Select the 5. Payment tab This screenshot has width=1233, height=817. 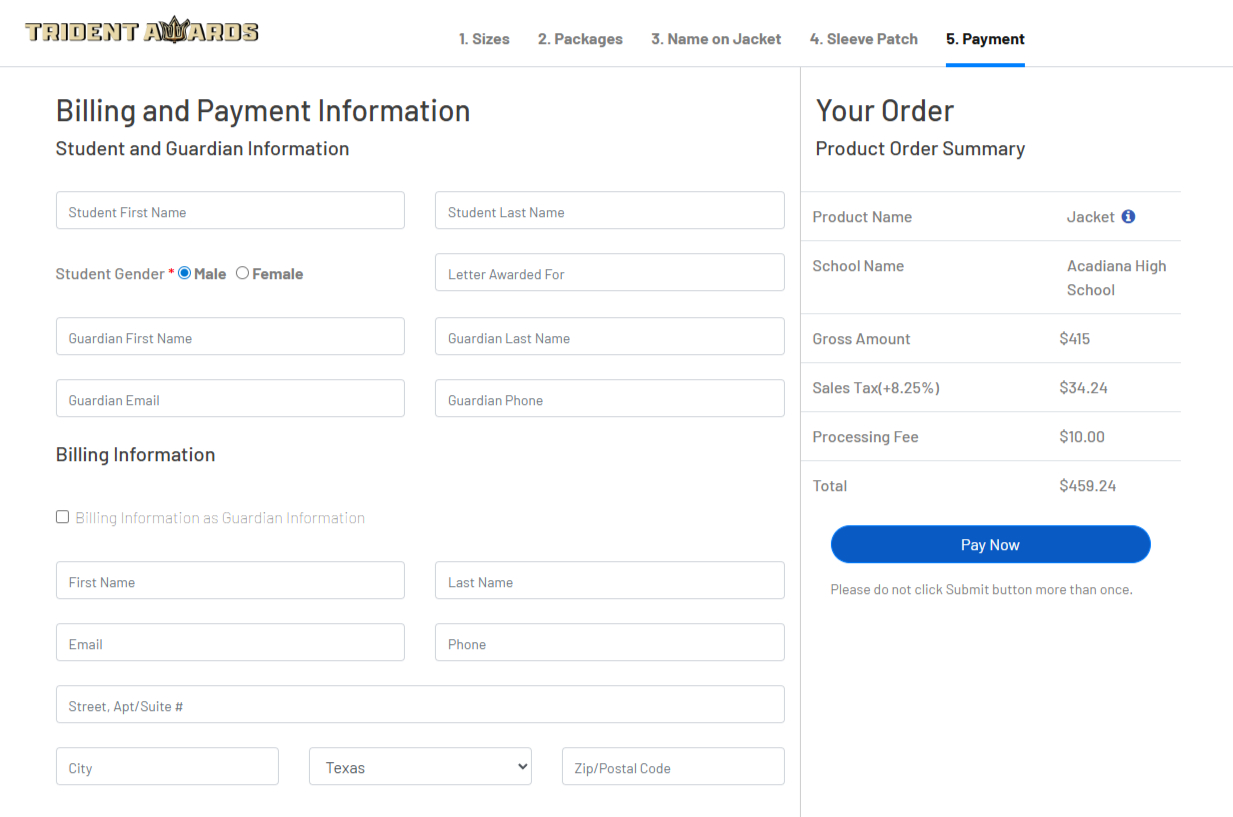[x=985, y=39]
